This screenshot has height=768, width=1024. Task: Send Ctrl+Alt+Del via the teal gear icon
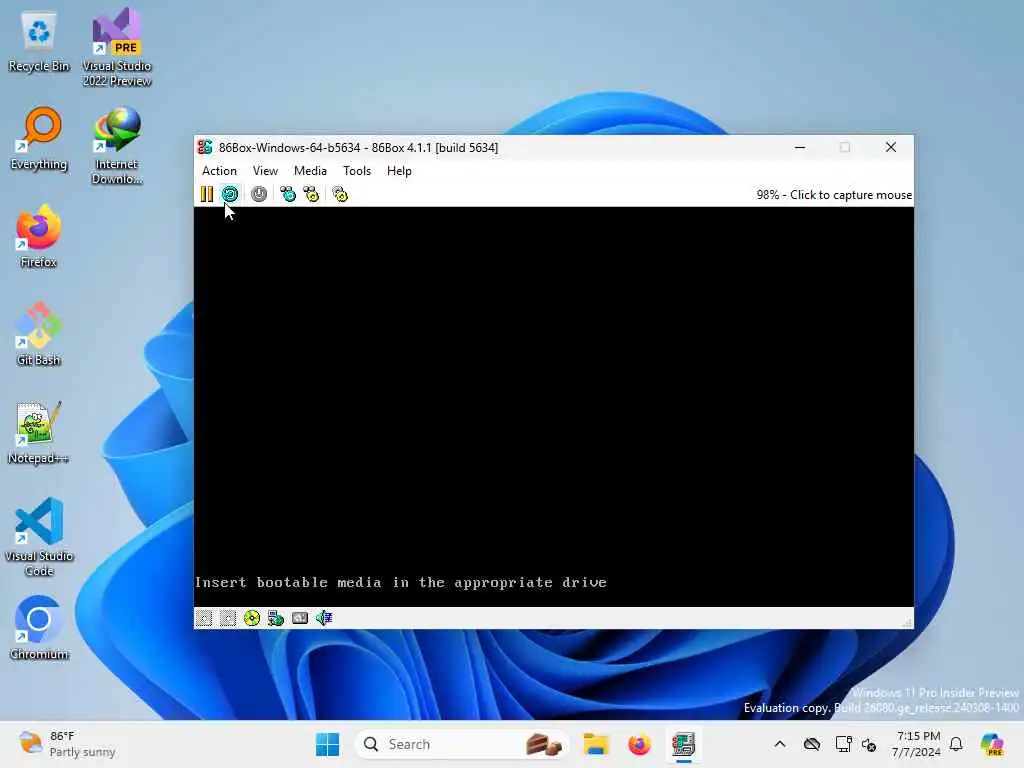(x=288, y=194)
